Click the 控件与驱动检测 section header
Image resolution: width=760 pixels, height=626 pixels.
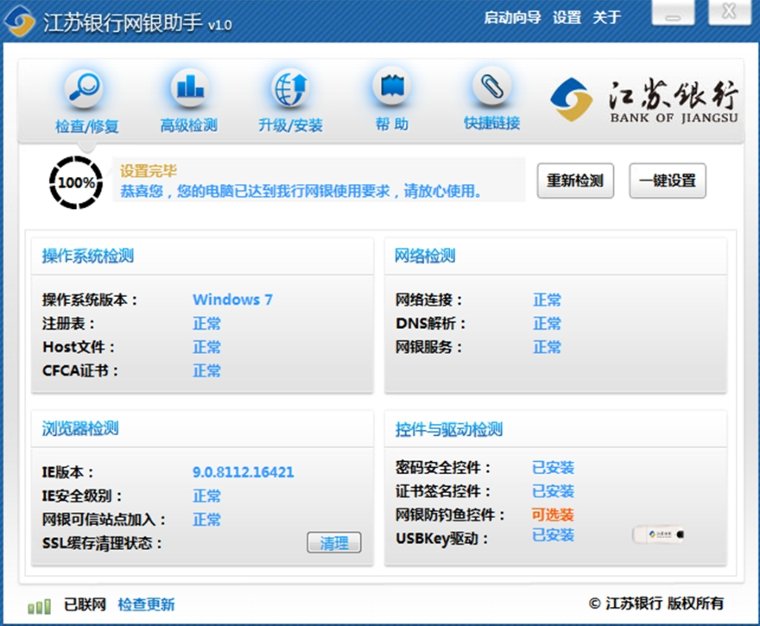pos(449,429)
